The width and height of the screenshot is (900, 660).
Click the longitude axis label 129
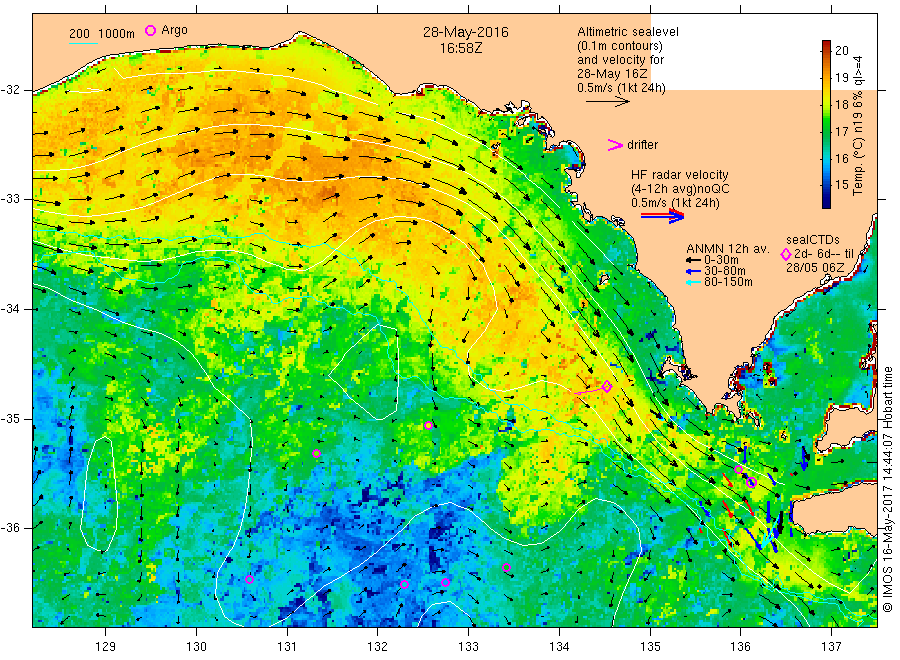coord(106,647)
